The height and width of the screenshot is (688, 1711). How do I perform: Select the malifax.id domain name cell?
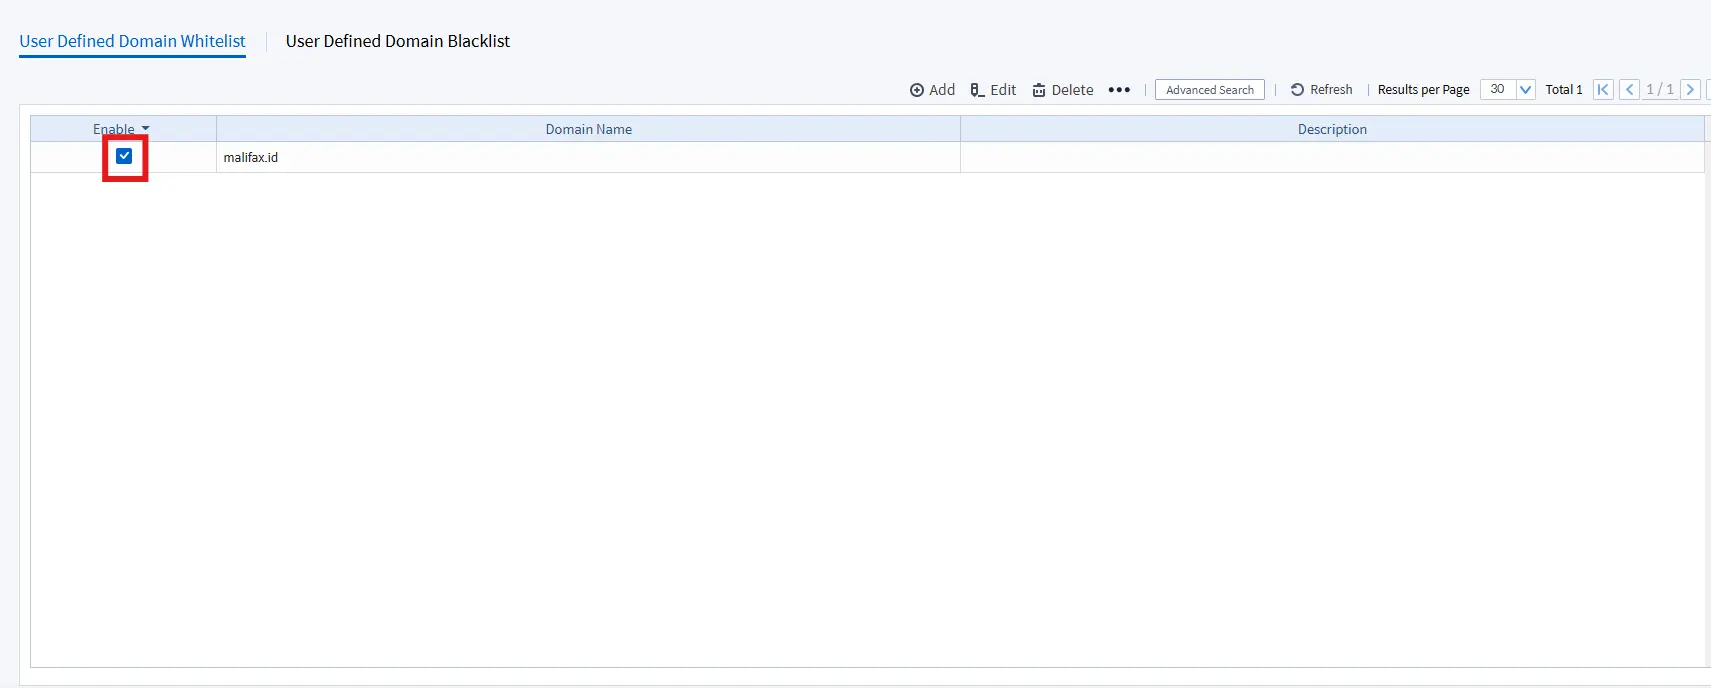[588, 157]
